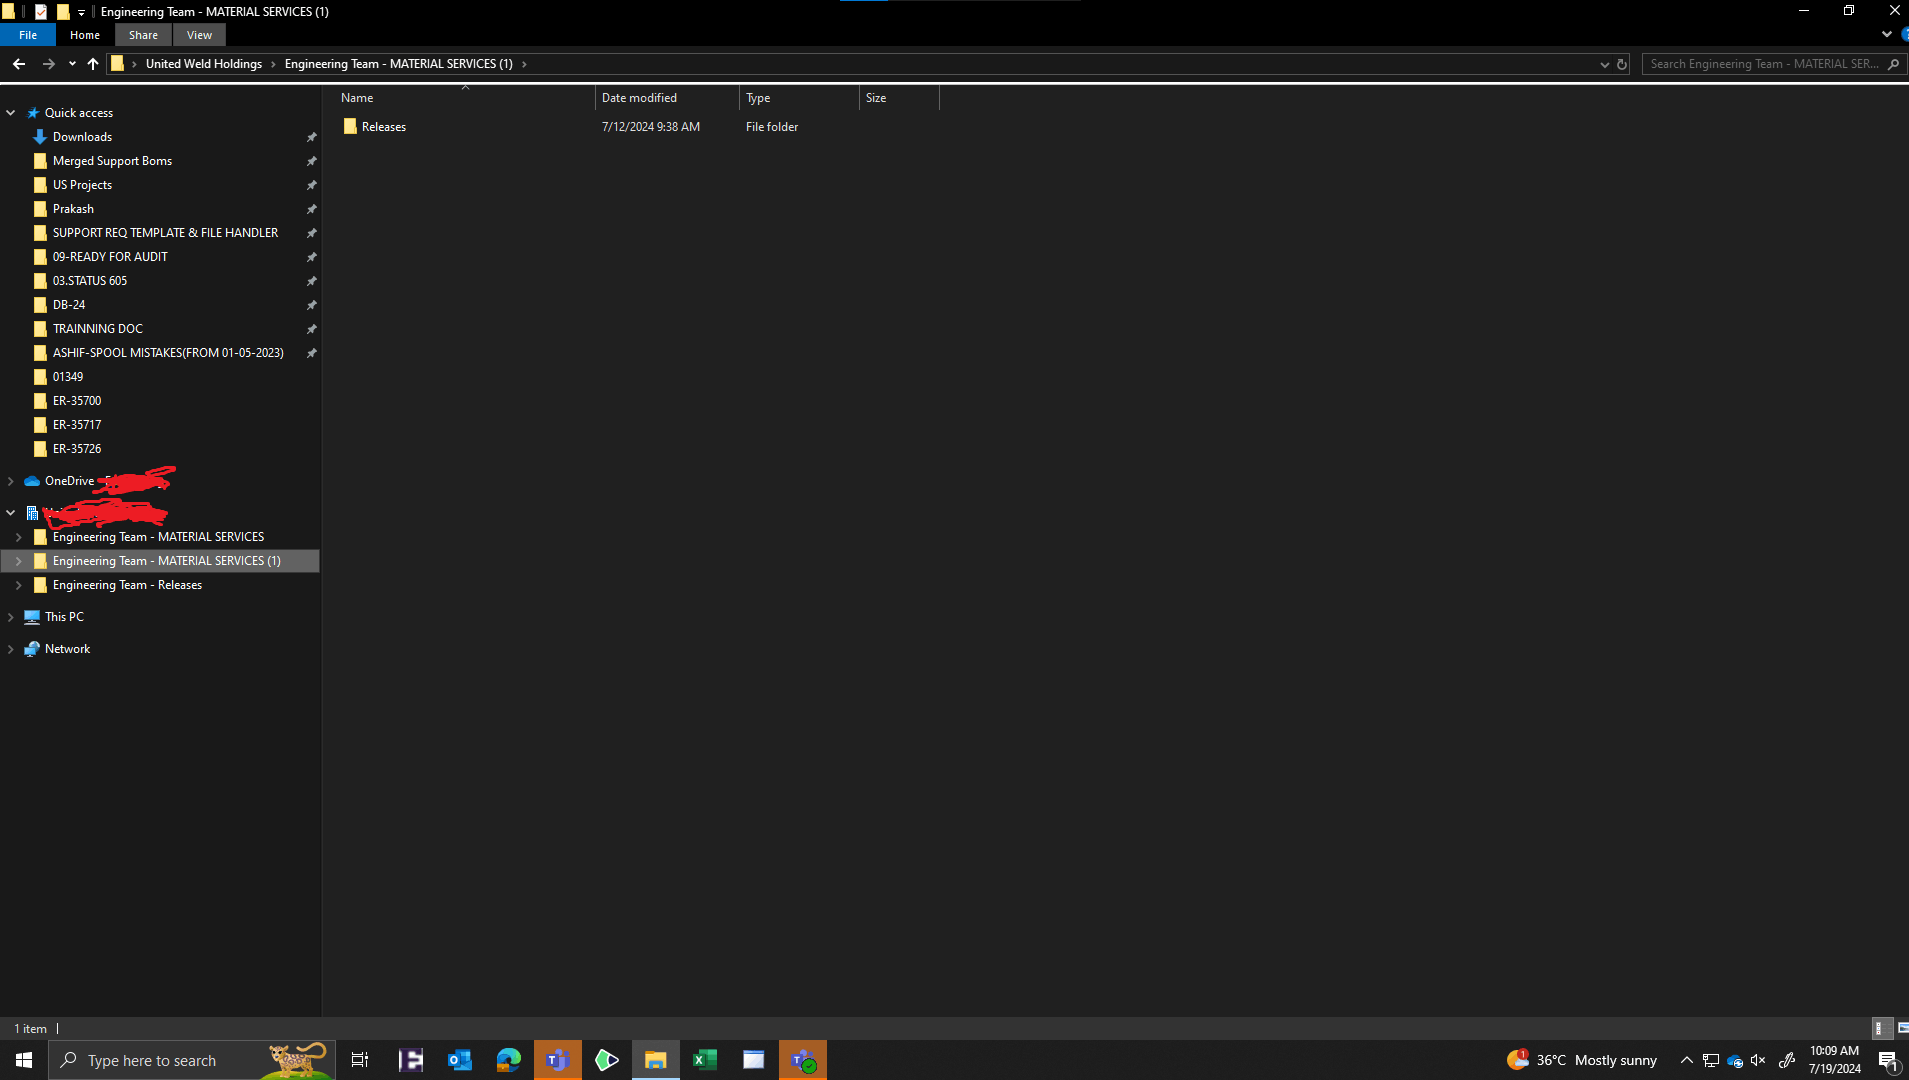Open recent locations dropdown arrow
Image resolution: width=1909 pixels, height=1080 pixels.
click(72, 64)
